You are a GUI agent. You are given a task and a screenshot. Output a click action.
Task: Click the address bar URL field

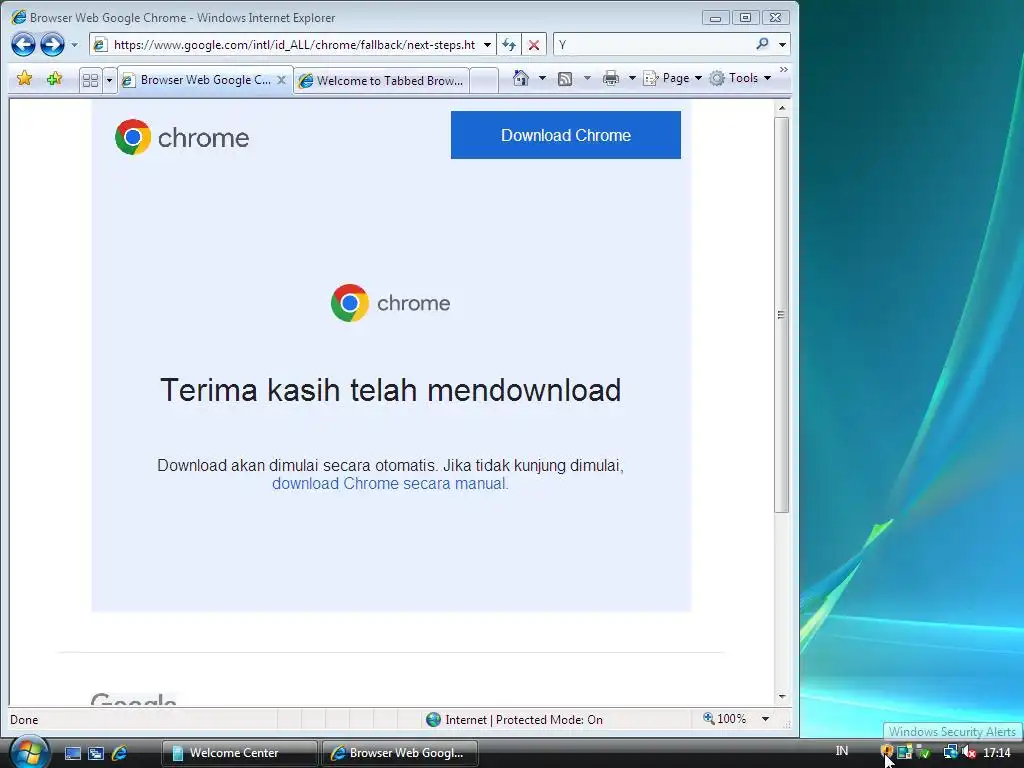(294, 45)
